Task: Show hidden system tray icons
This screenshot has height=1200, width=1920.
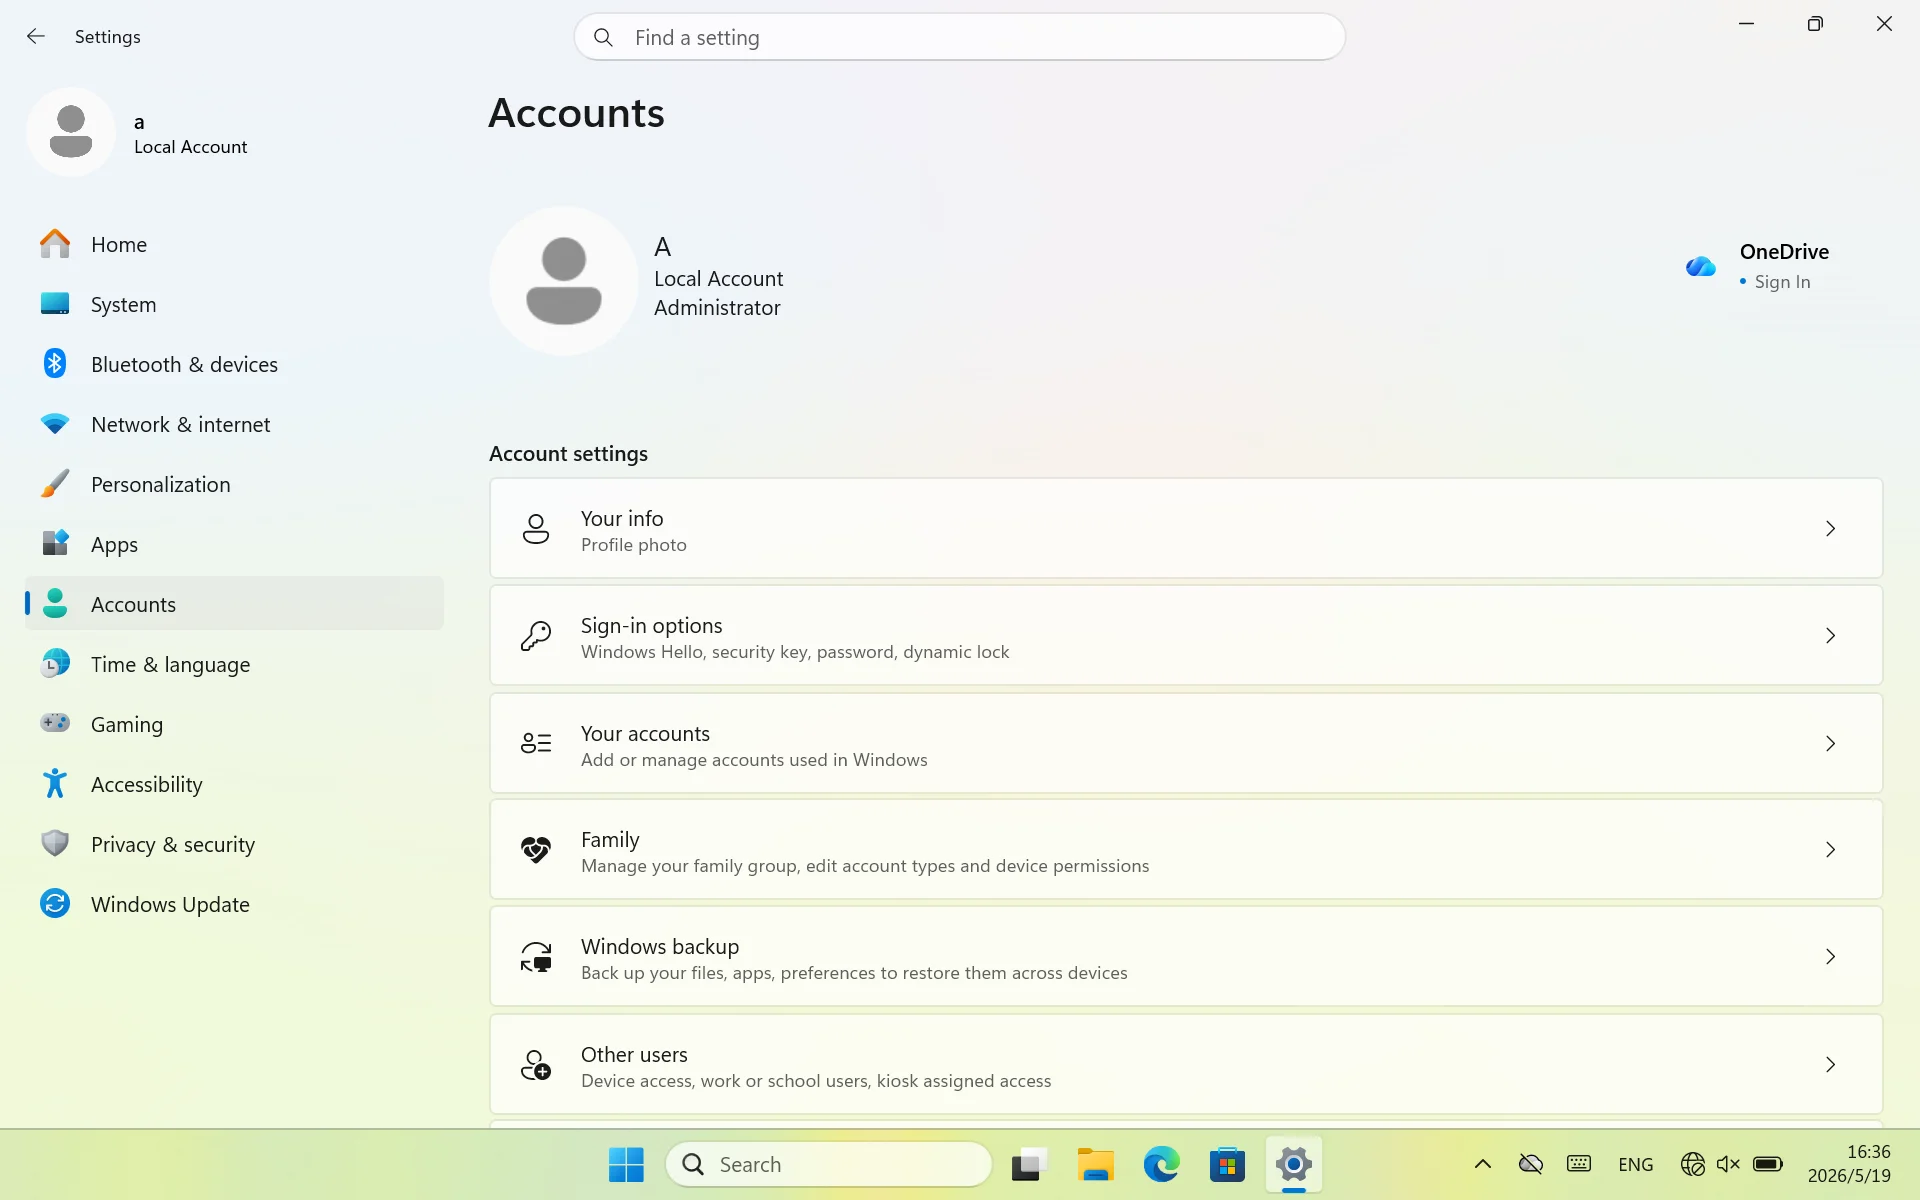Action: click(x=1483, y=1164)
